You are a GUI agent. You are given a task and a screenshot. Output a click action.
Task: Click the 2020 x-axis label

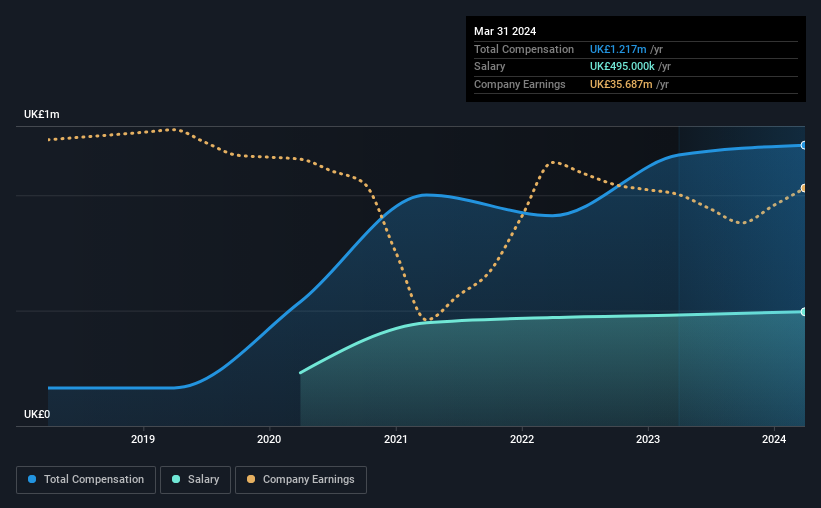point(269,439)
